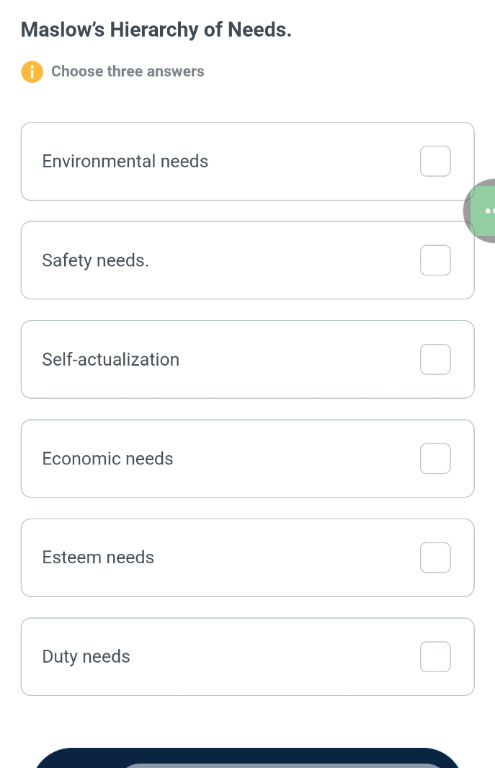This screenshot has height=768, width=495.
Task: Click the Safety needs label text
Action: 95,261
